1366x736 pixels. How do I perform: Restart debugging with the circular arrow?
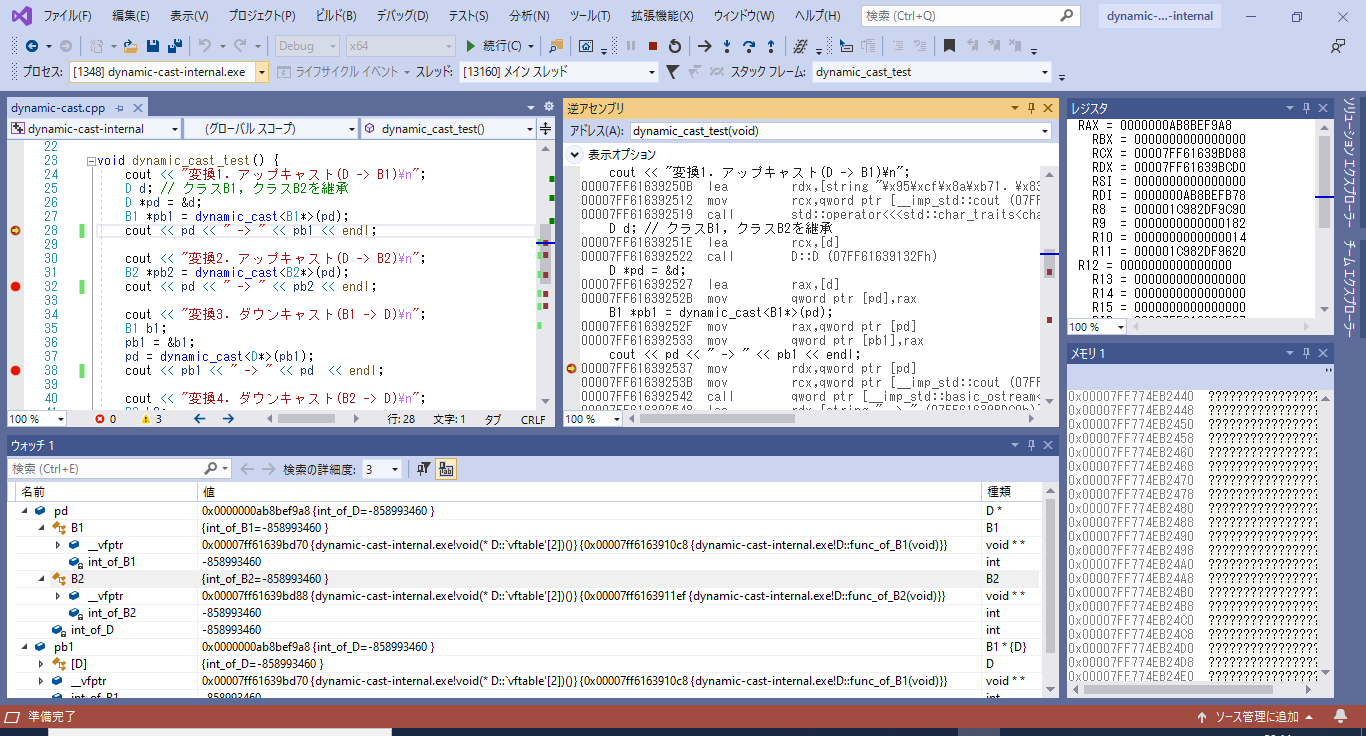pyautogui.click(x=675, y=46)
